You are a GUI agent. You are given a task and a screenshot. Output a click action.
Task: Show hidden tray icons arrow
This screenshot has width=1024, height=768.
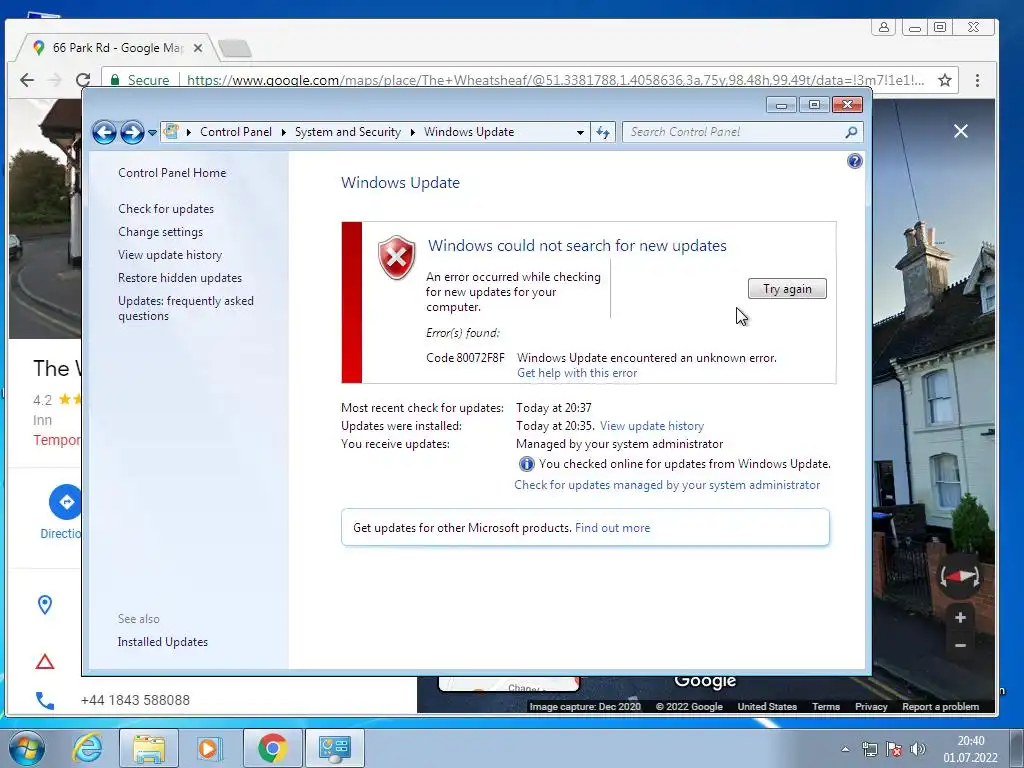(x=845, y=749)
